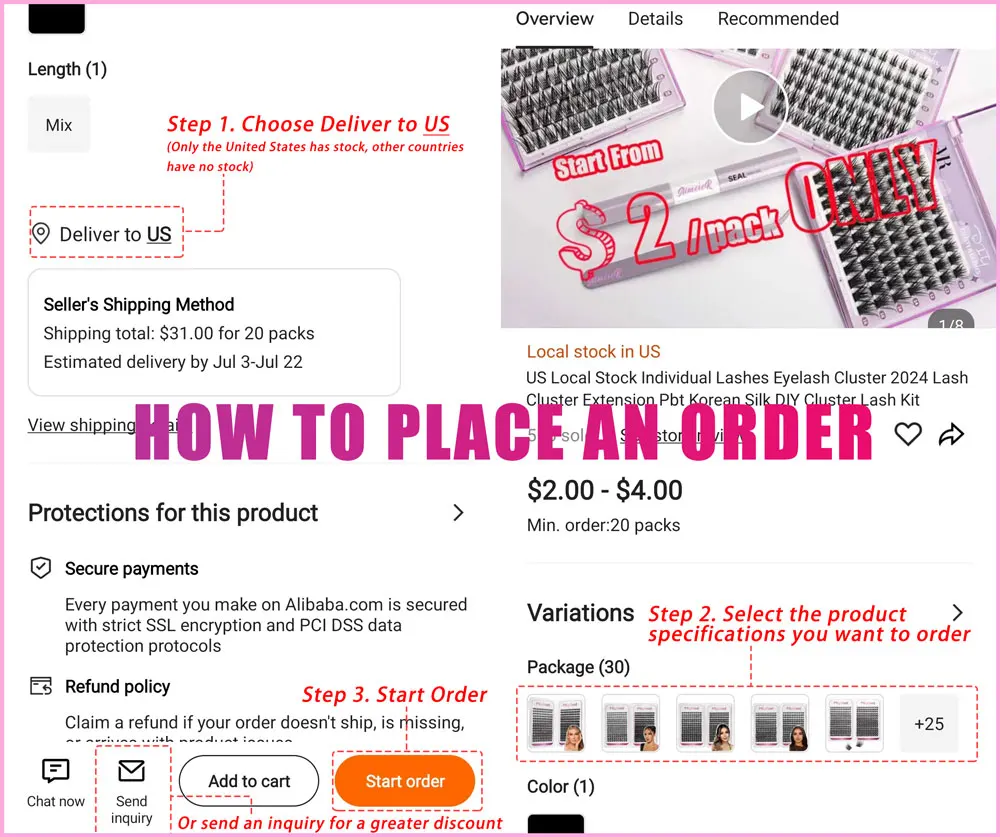Image resolution: width=1000 pixels, height=837 pixels.
Task: Switch to the Details tab
Action: 655,19
